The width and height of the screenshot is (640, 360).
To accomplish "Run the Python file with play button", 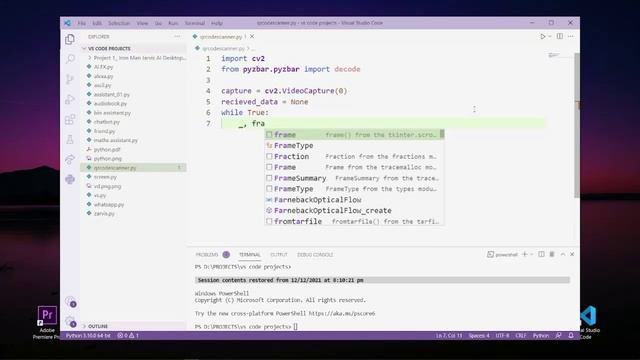I will coord(543,36).
